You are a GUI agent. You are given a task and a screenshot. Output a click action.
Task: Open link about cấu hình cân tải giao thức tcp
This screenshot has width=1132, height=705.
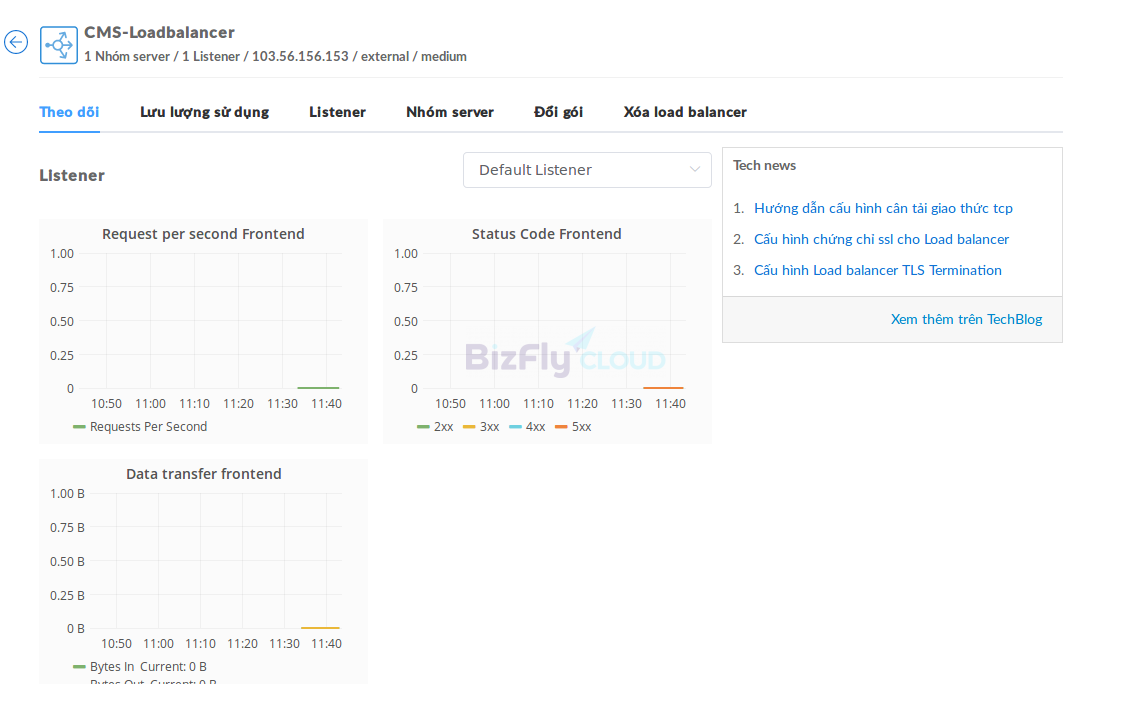tap(883, 208)
